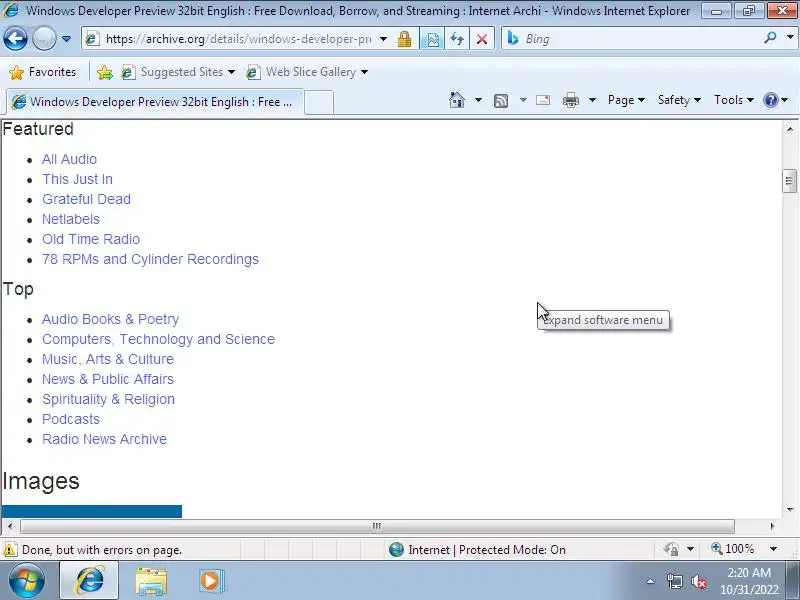Viewport: 800px width, 600px height.
Task: Click the vertical scrollbar up arrow
Action: pos(790,129)
